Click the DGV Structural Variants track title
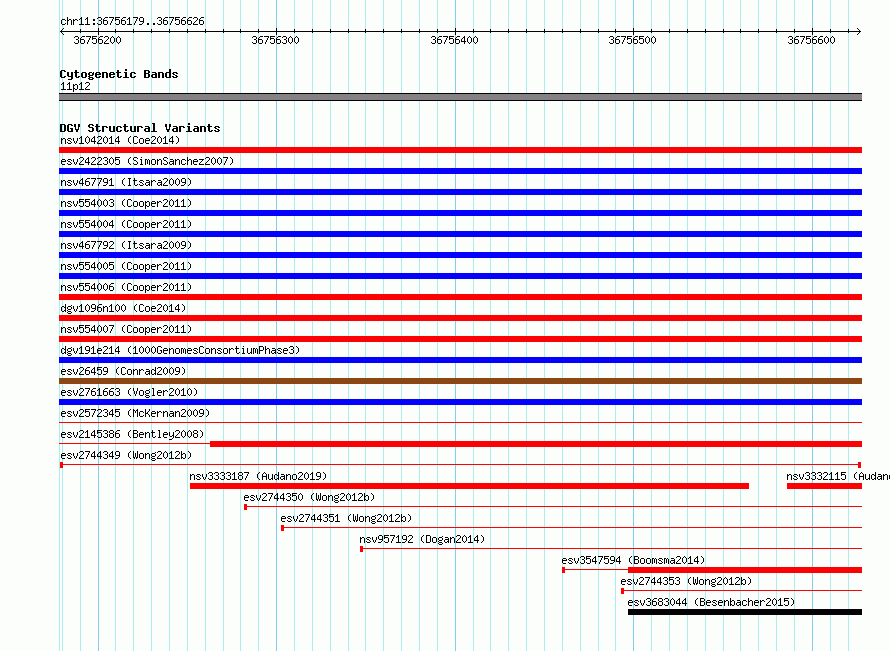The width and height of the screenshot is (890, 651). click(140, 128)
